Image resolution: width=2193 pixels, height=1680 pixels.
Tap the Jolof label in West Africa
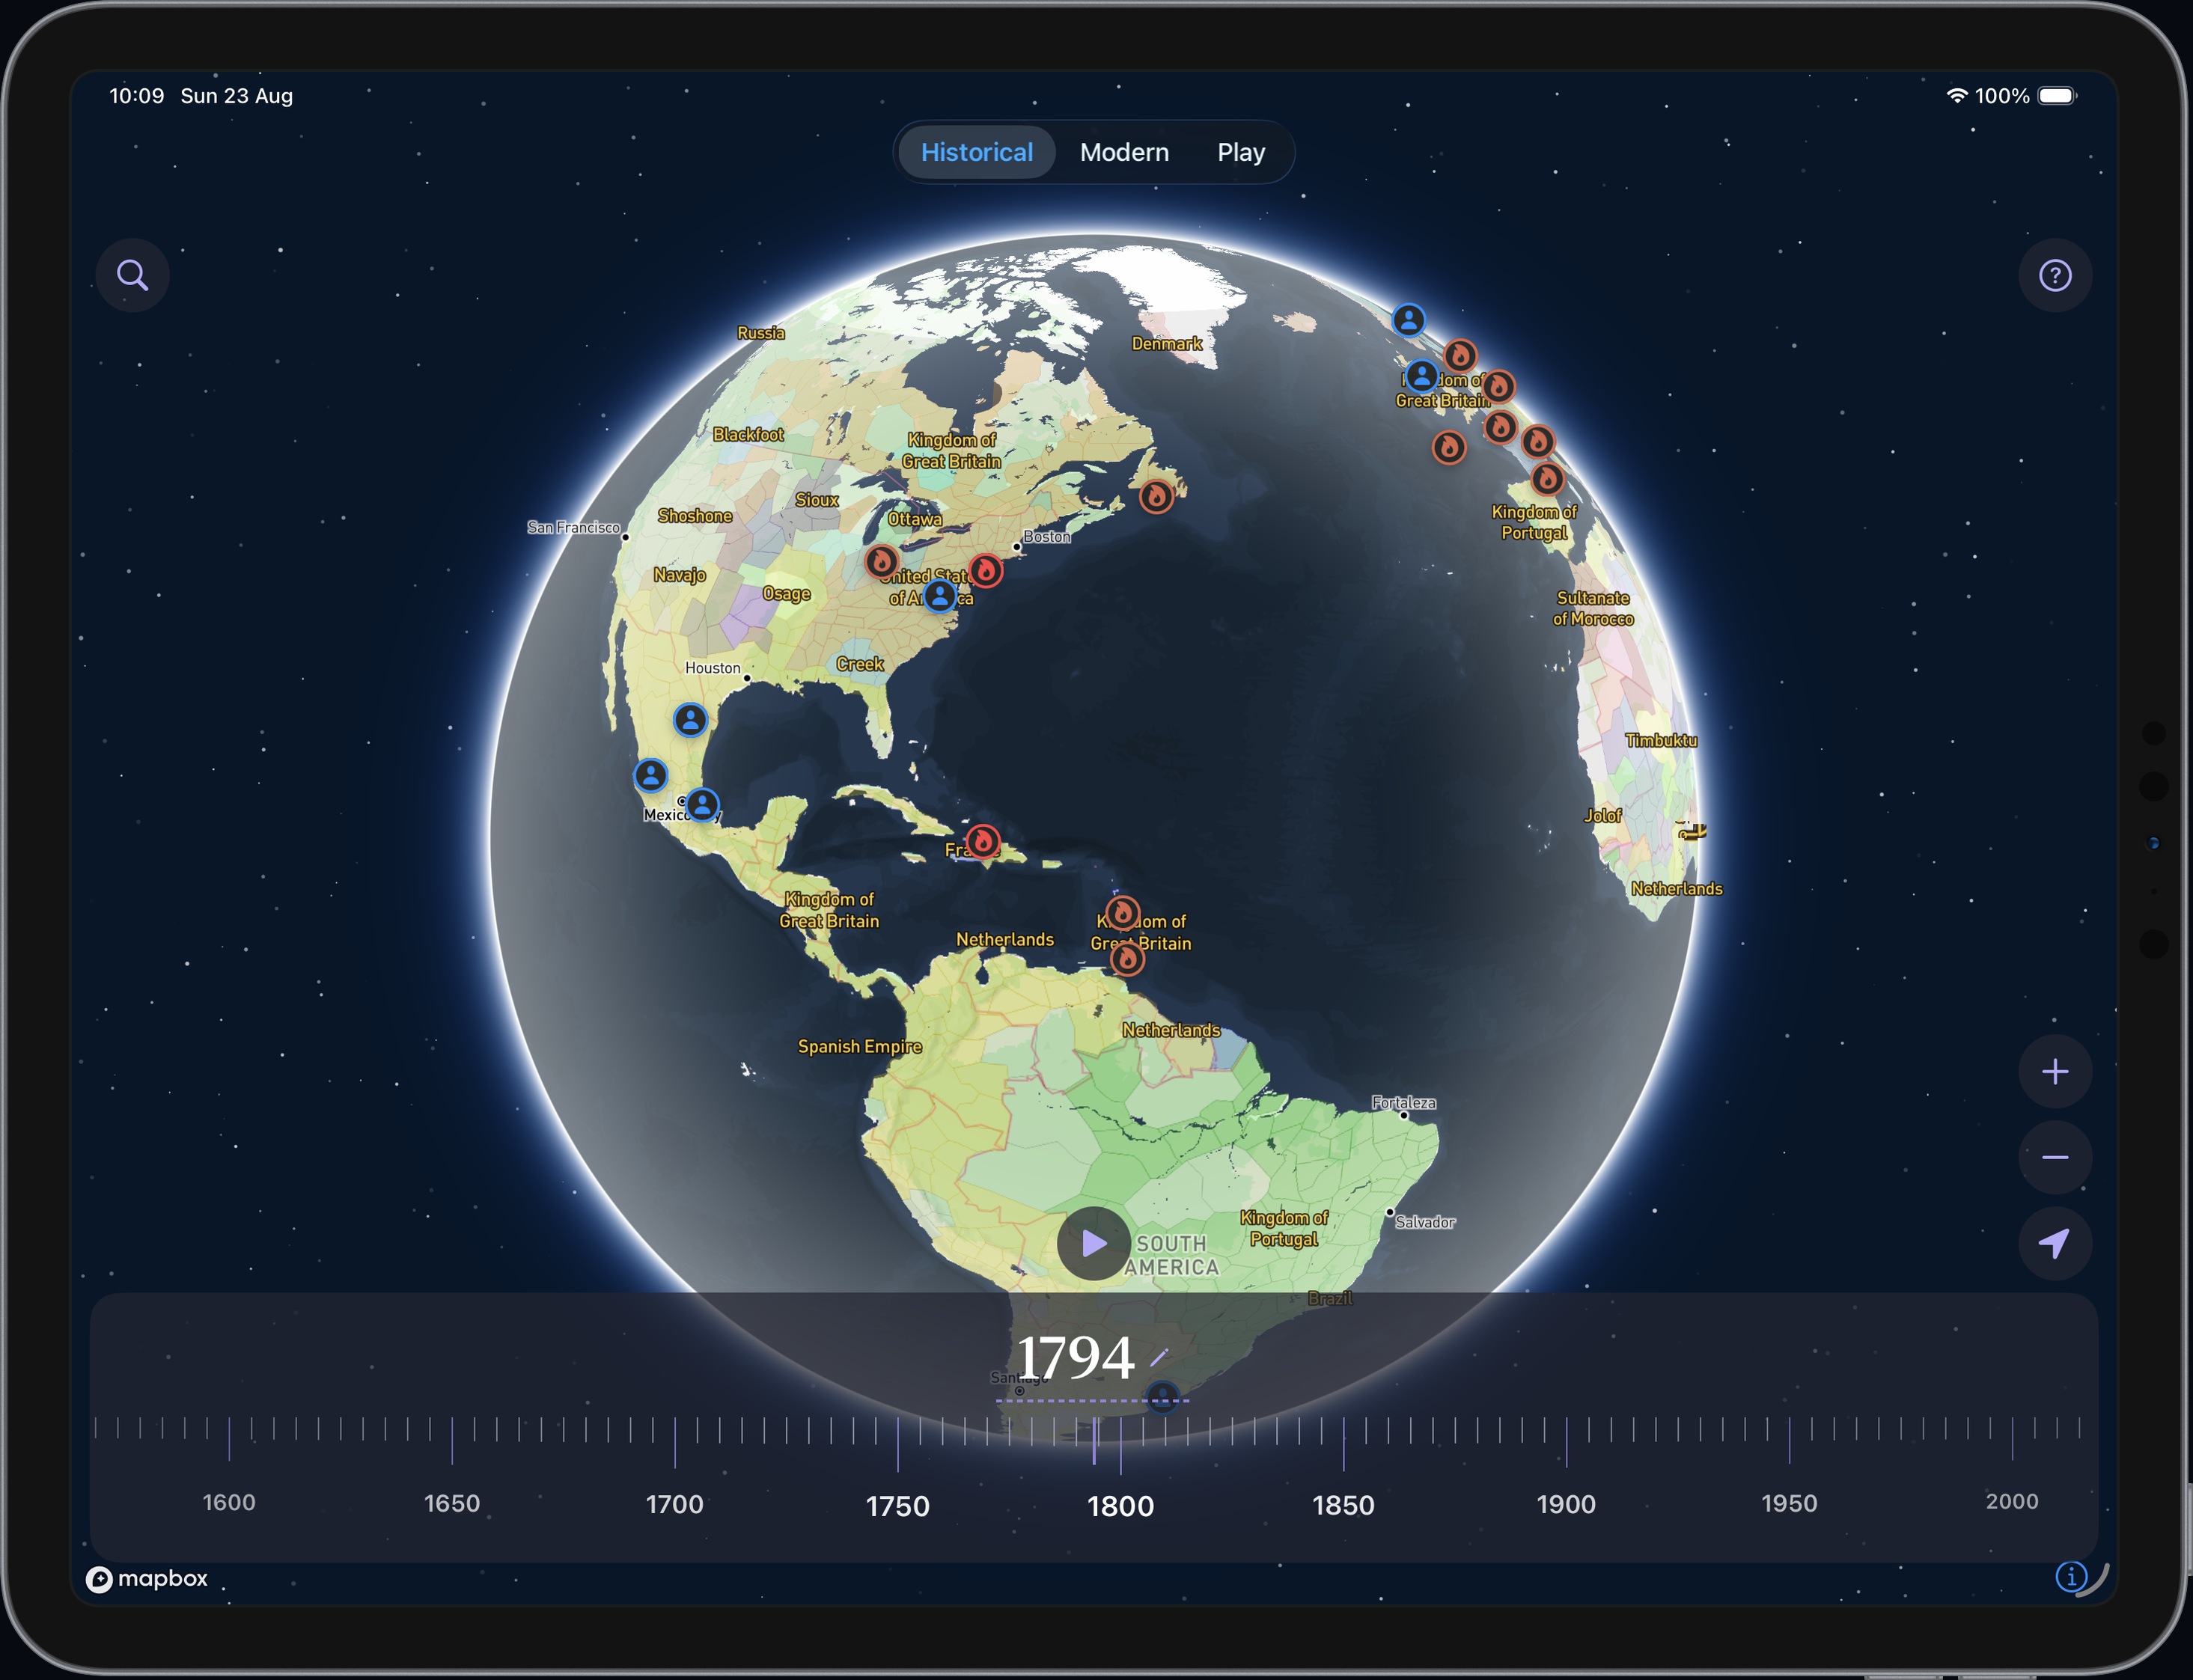click(x=1603, y=816)
